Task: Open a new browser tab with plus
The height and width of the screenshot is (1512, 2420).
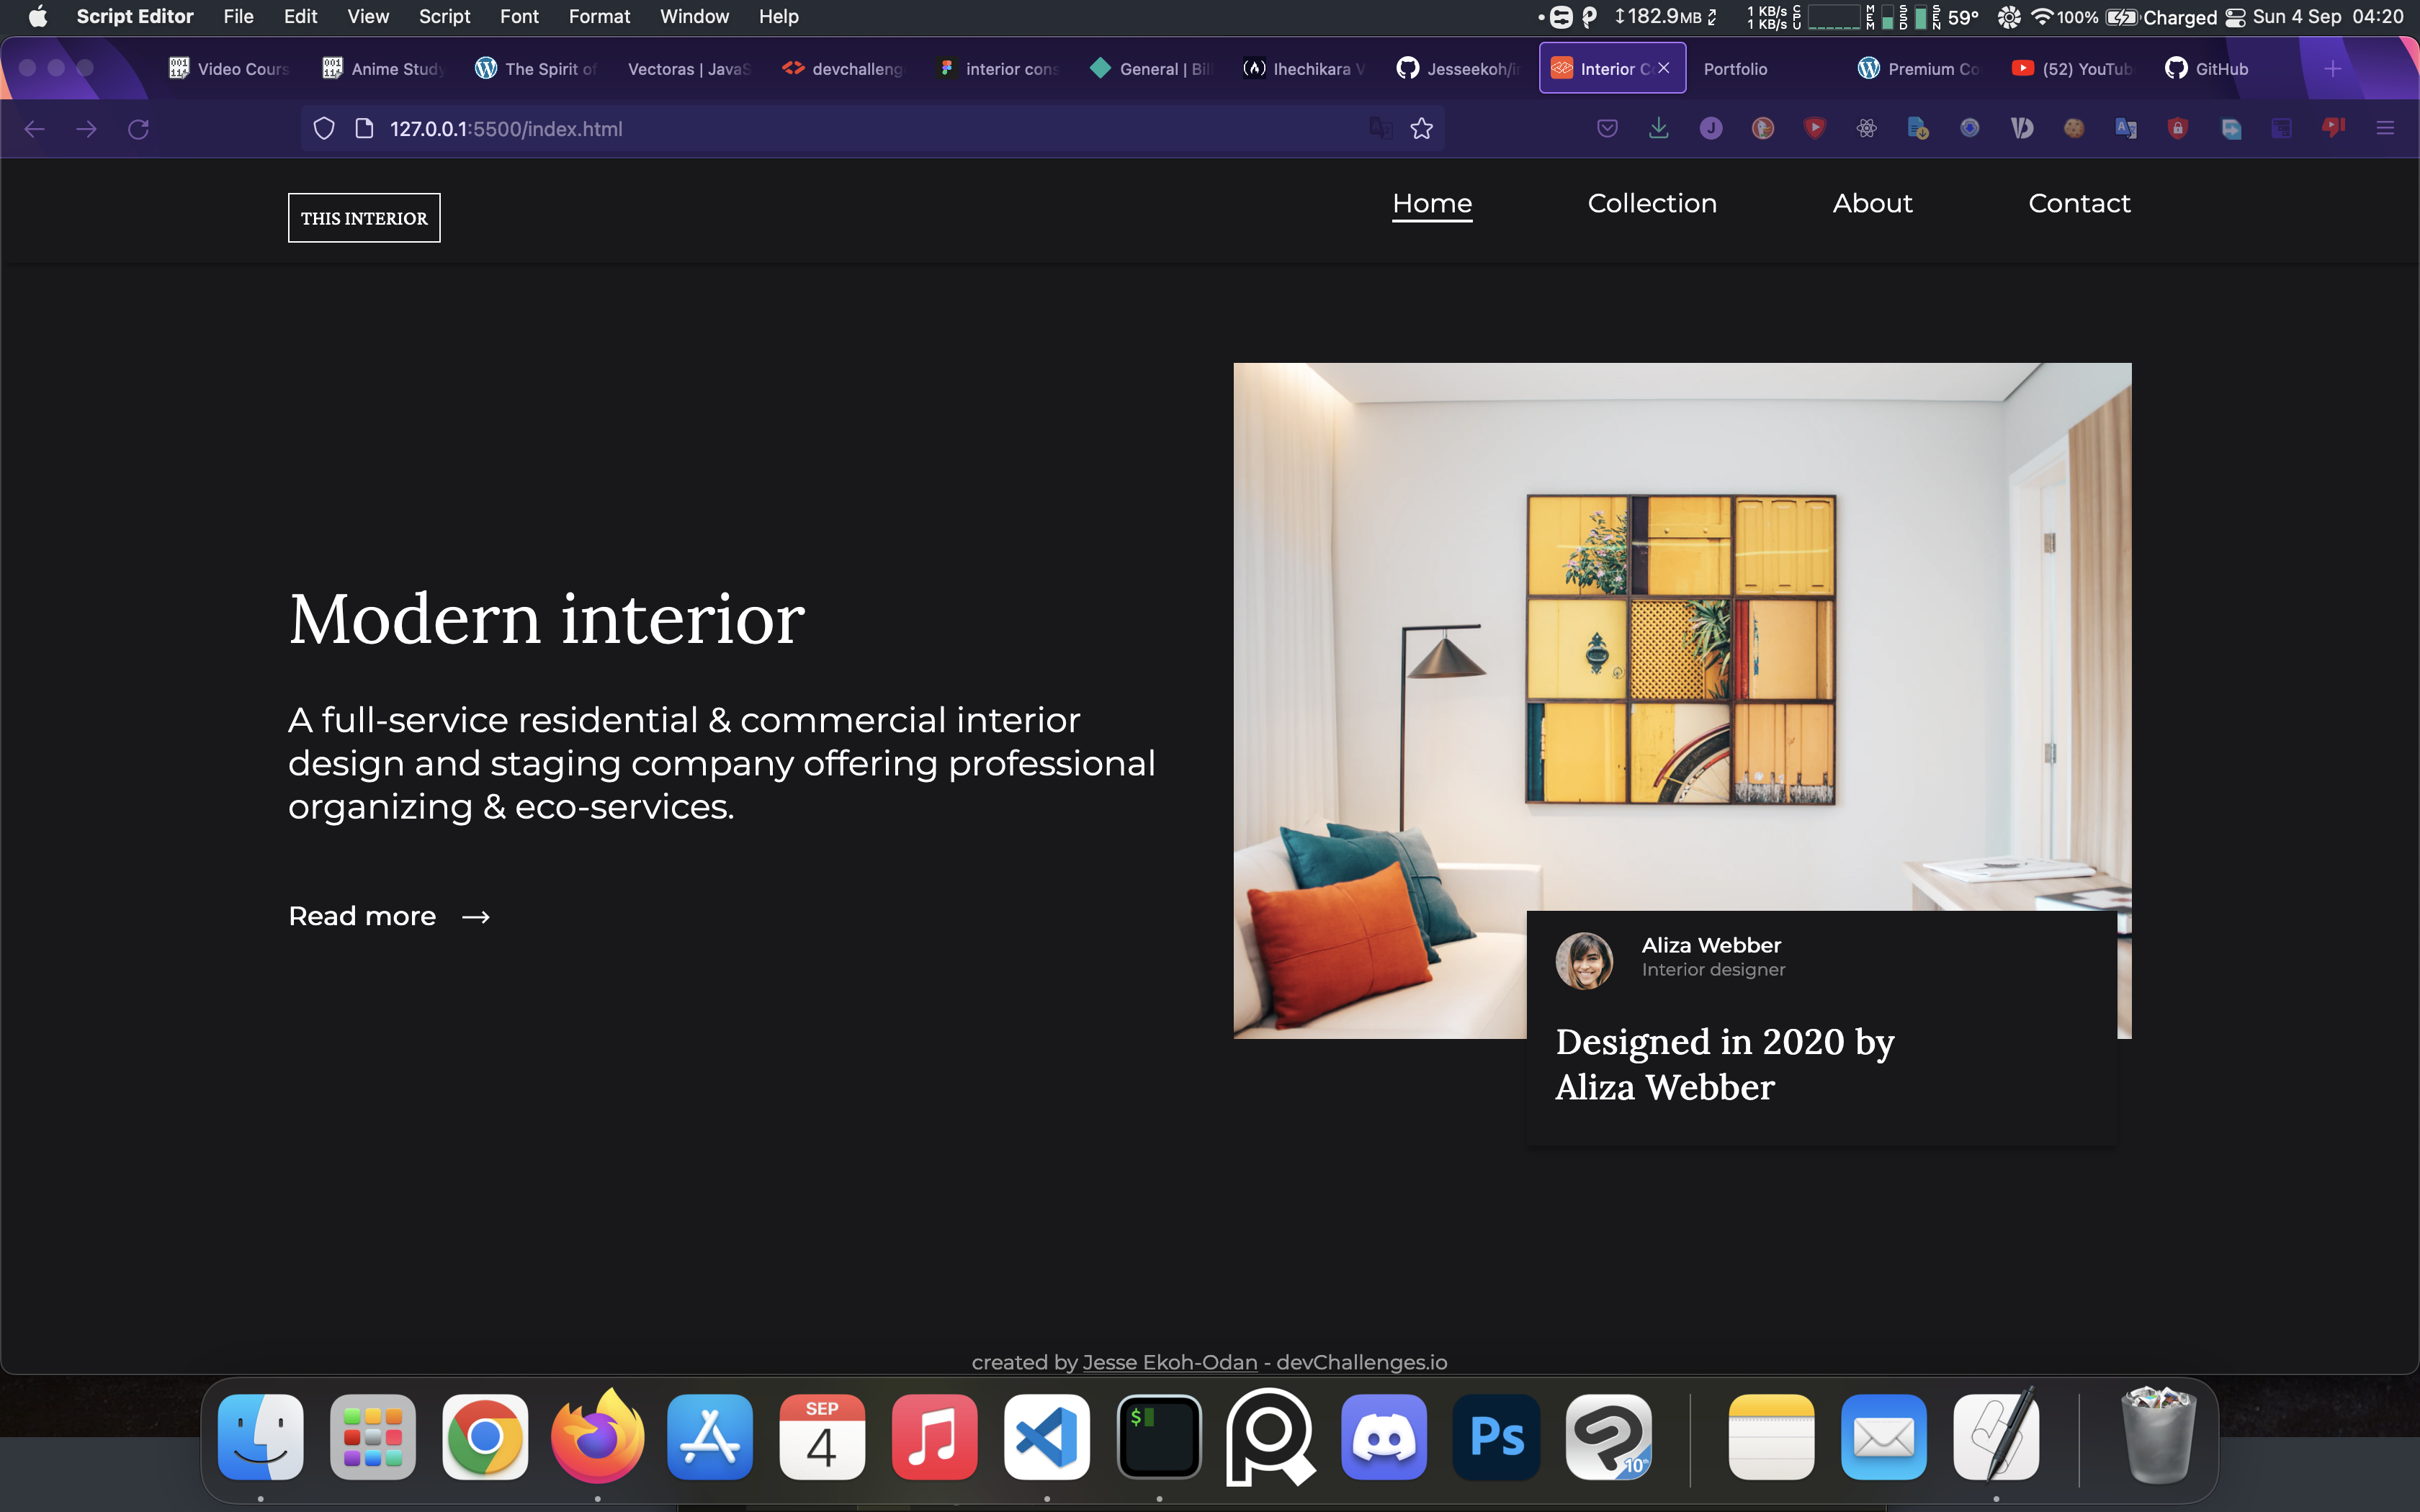Action: [x=2333, y=69]
